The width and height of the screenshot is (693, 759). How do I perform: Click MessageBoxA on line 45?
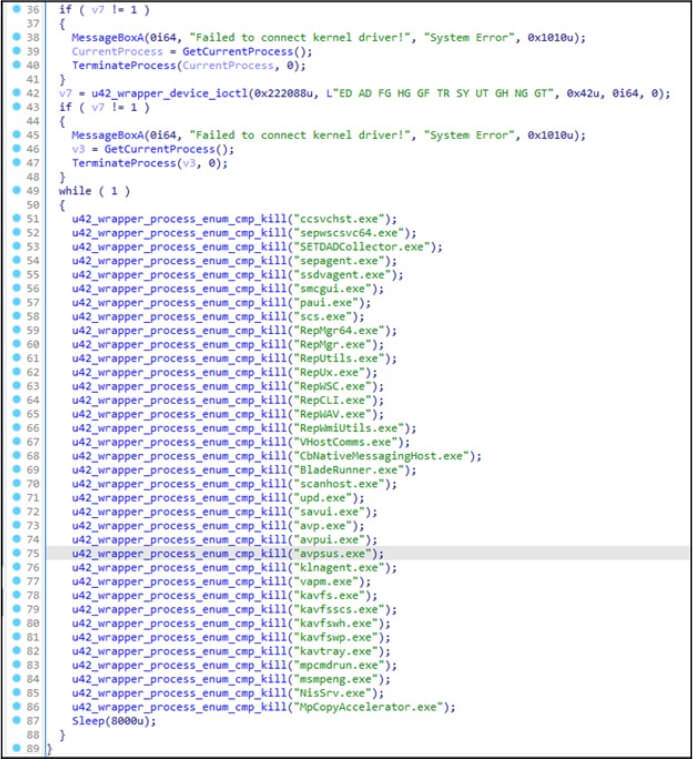[107, 135]
